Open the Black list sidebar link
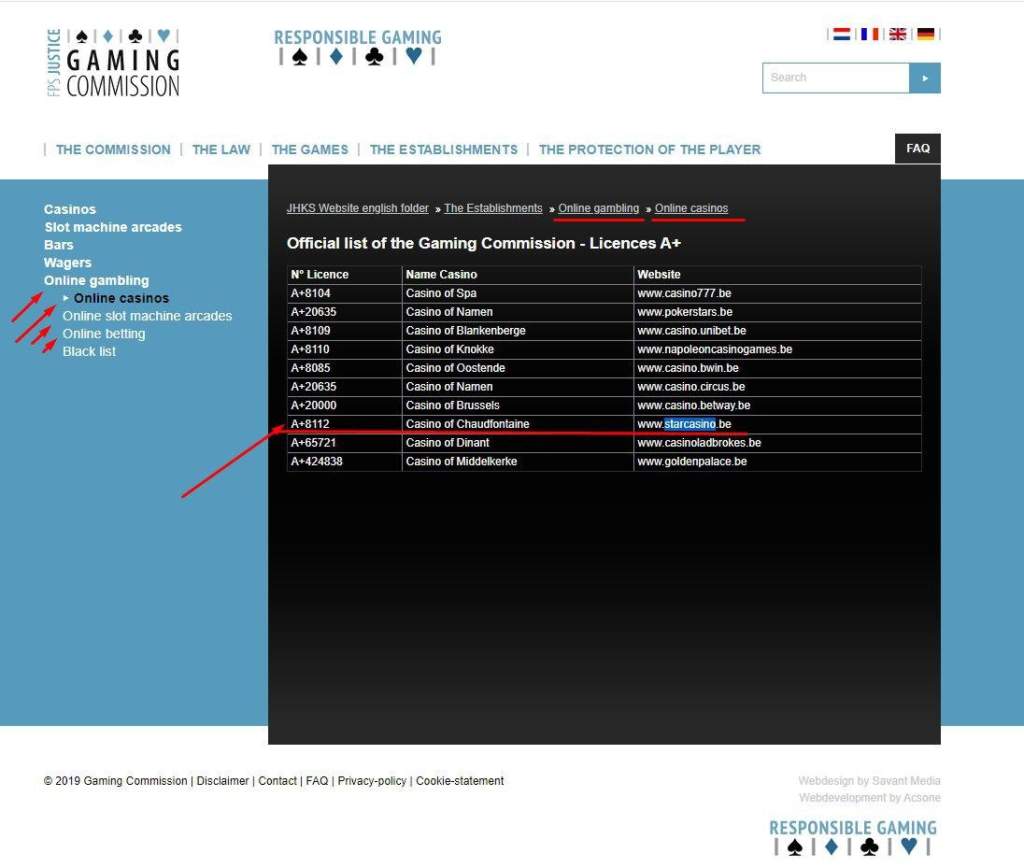 coord(89,352)
